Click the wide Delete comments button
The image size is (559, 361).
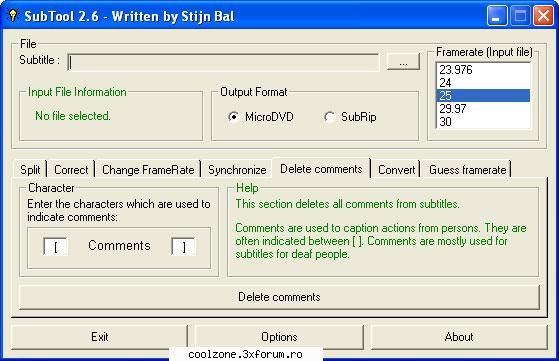point(279,297)
